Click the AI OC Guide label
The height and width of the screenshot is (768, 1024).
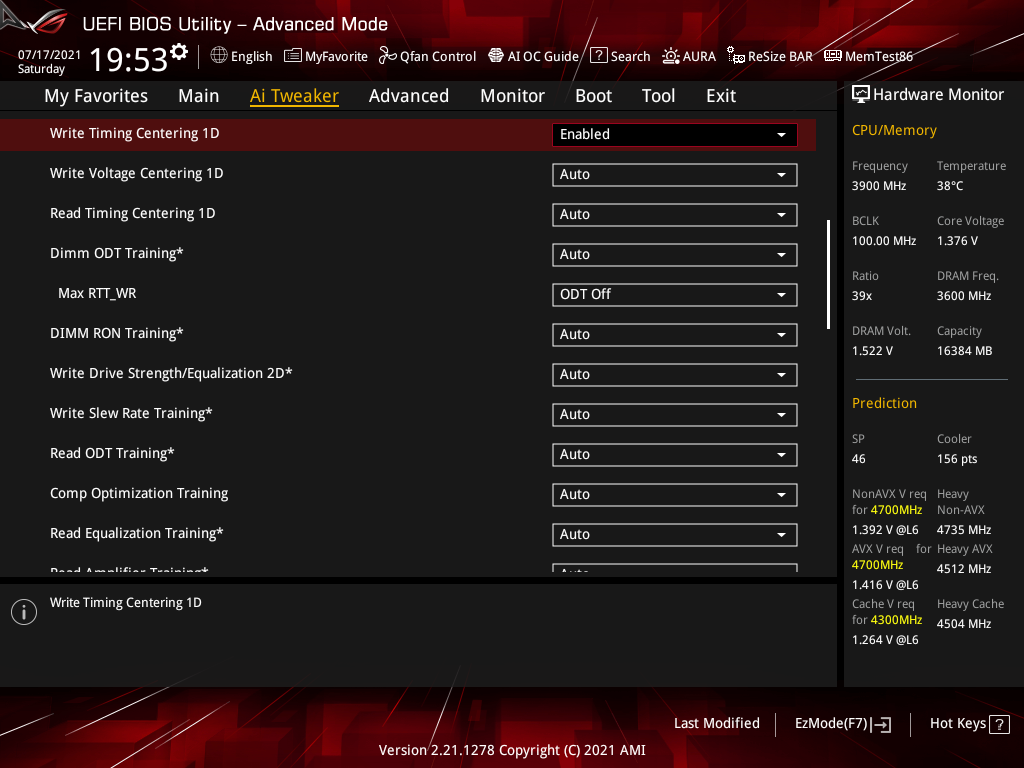pyautogui.click(x=543, y=56)
